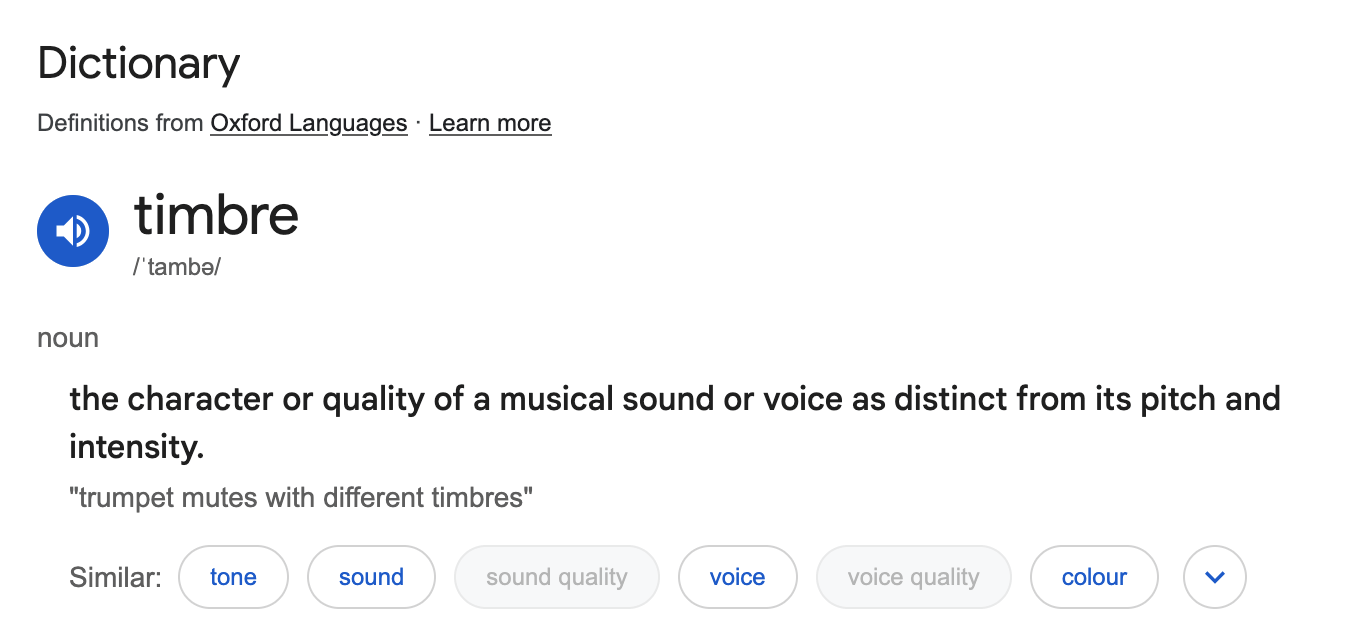Click the definition text of timbre
Screen dimensions: 1368x626
(674, 398)
